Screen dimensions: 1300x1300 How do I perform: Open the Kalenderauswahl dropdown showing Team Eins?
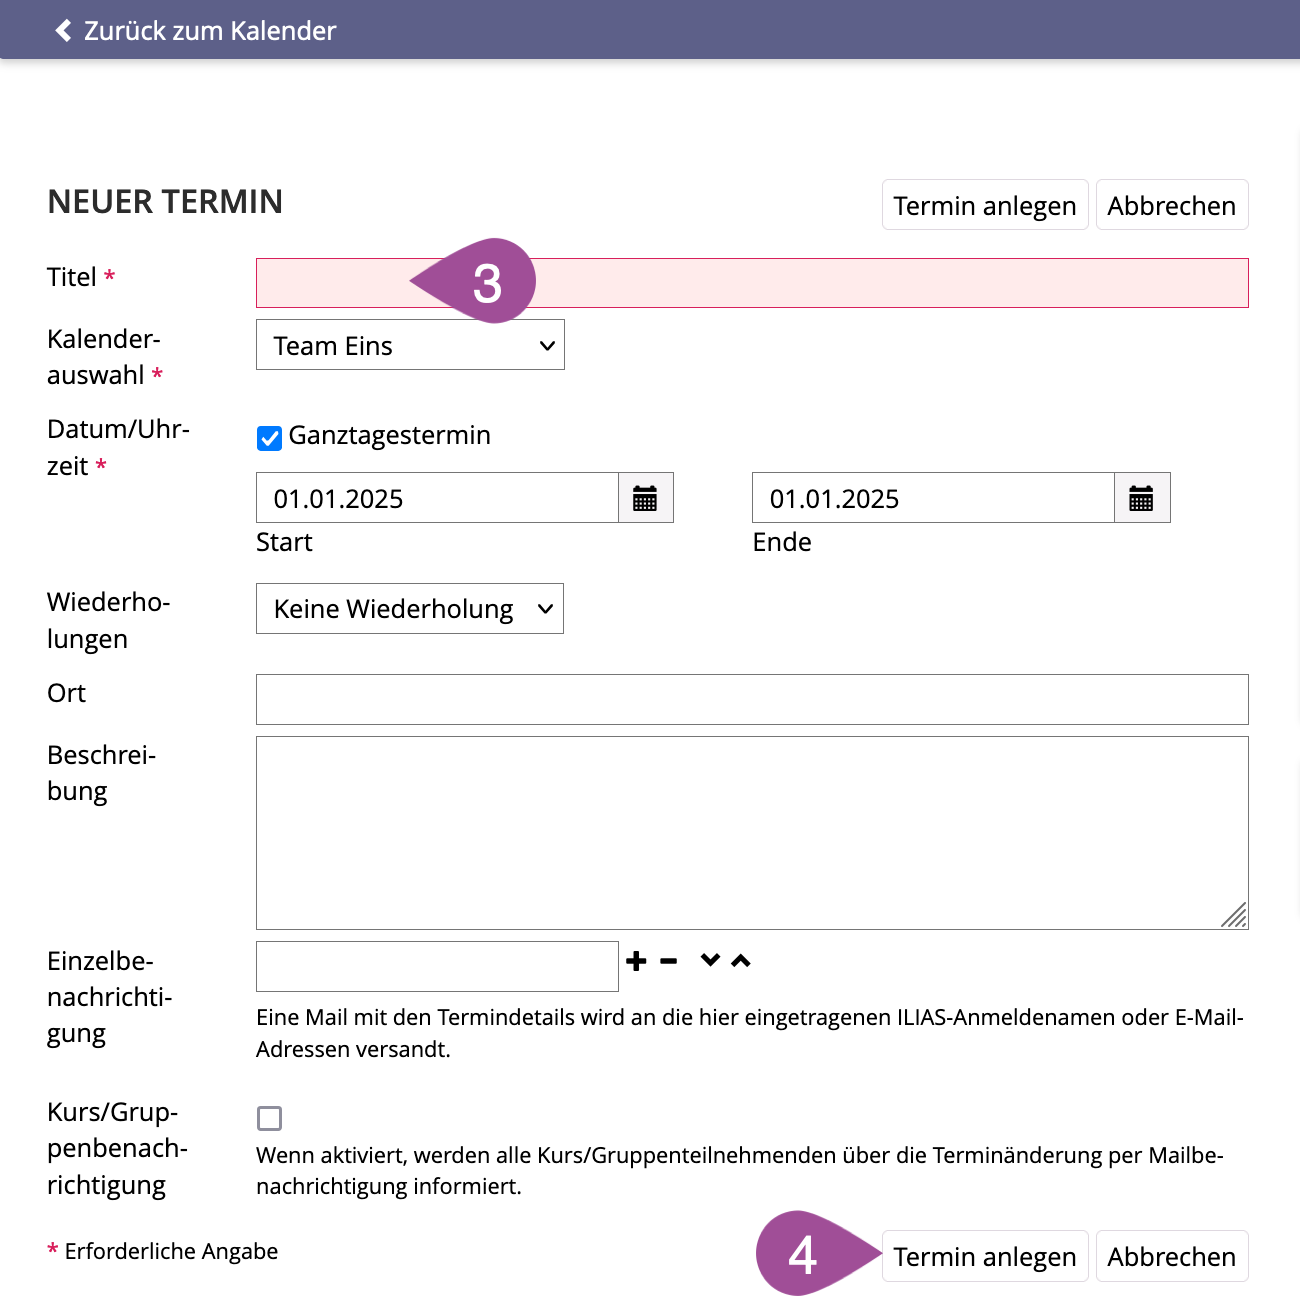pos(410,345)
